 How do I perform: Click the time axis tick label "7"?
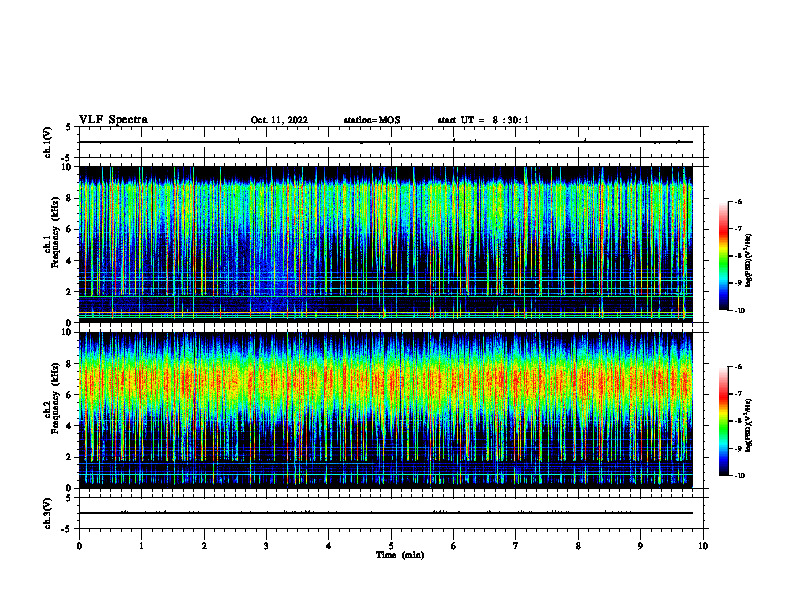tap(516, 546)
